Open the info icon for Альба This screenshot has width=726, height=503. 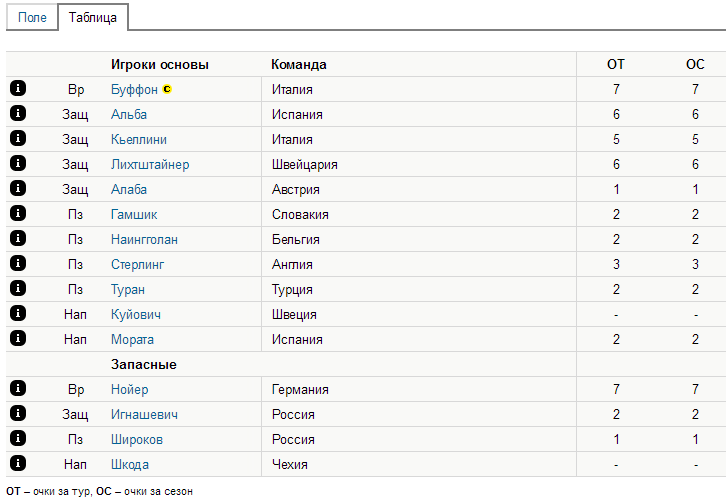[x=17, y=114]
